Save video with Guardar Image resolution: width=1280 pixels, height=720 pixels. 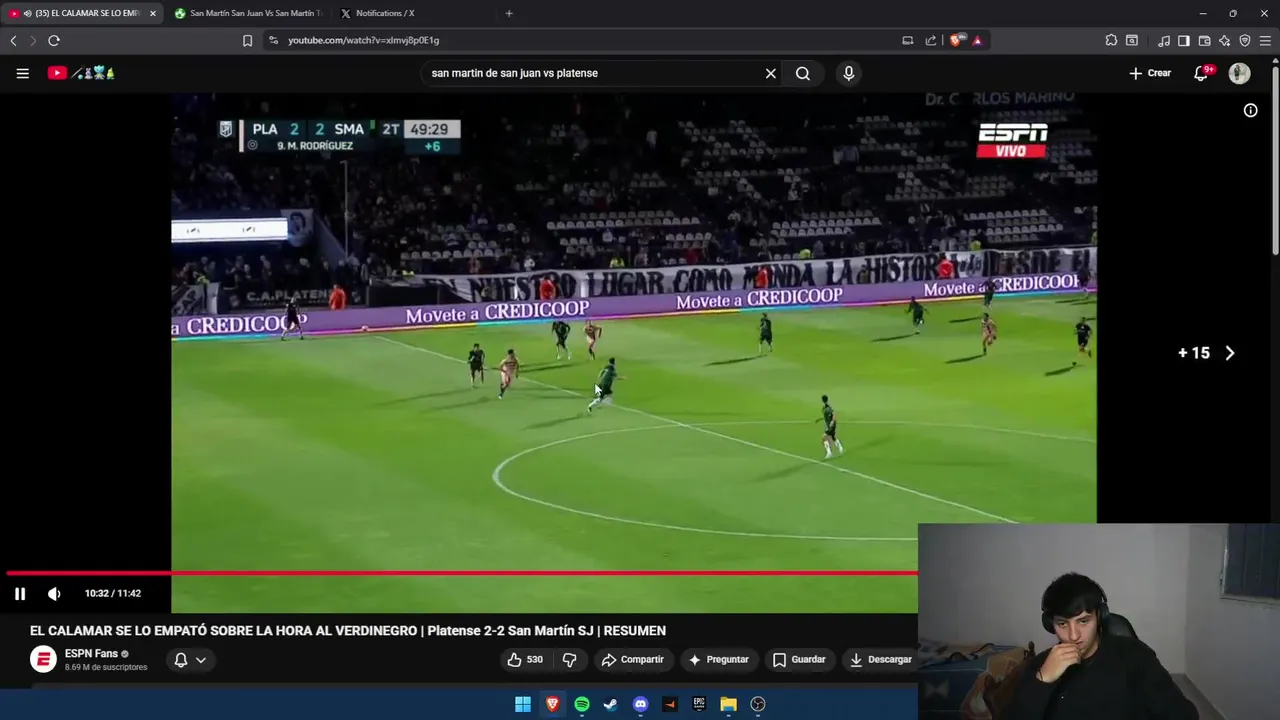pos(799,659)
